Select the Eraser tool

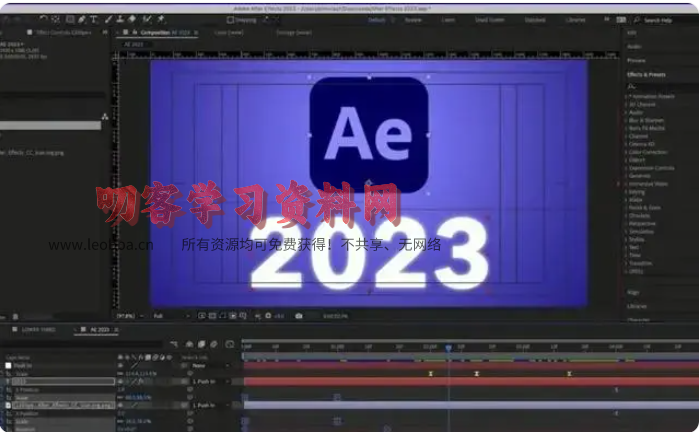(132, 19)
